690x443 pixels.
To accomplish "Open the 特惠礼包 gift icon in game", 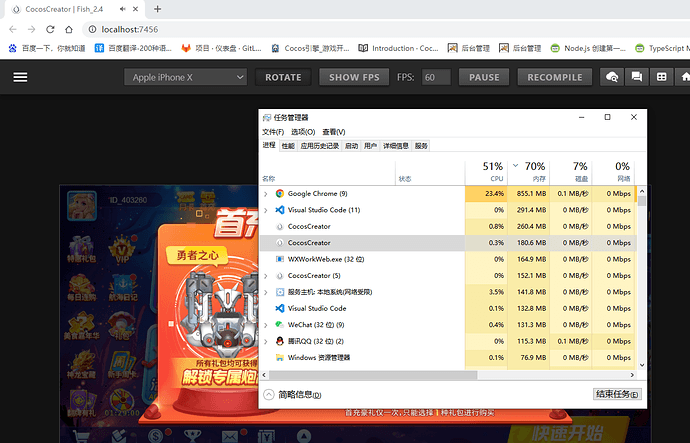I will 81,249.
